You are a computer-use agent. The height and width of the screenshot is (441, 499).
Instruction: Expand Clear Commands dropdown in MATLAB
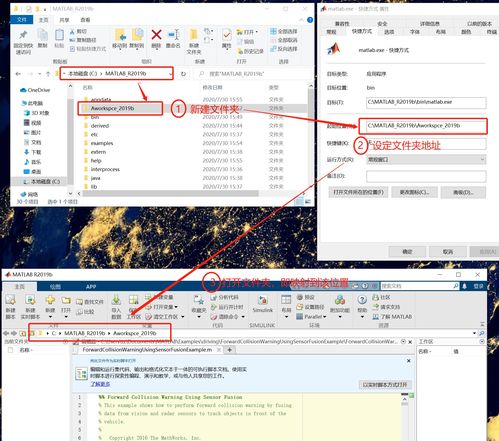tap(243, 317)
